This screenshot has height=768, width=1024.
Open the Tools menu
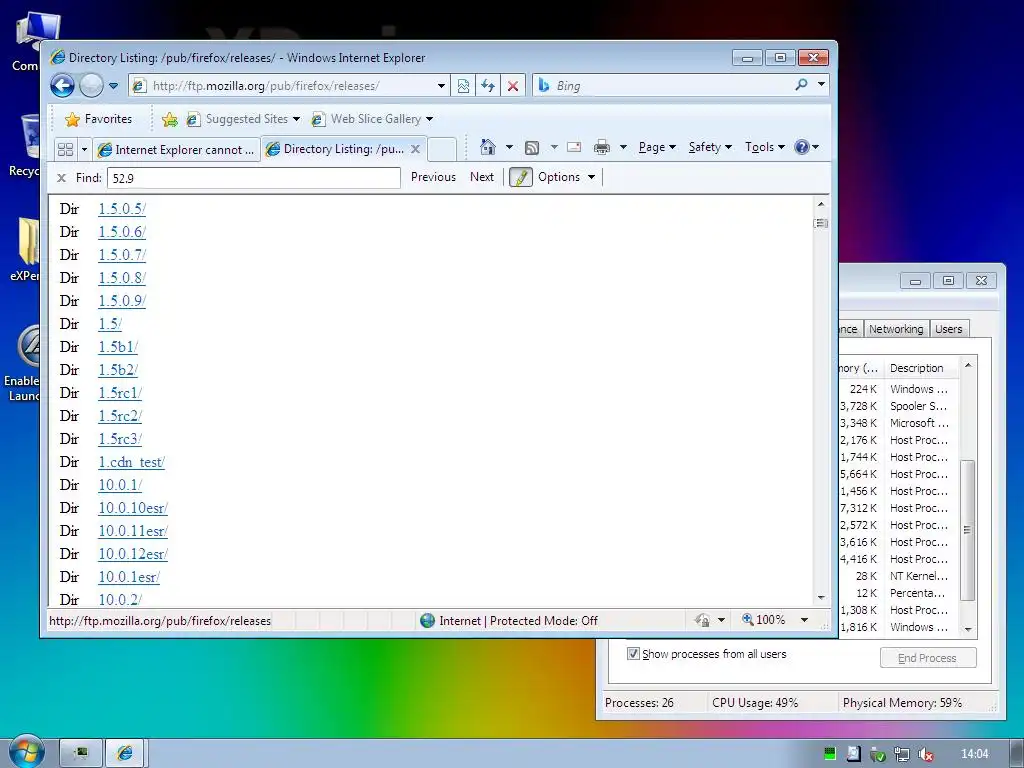click(765, 147)
